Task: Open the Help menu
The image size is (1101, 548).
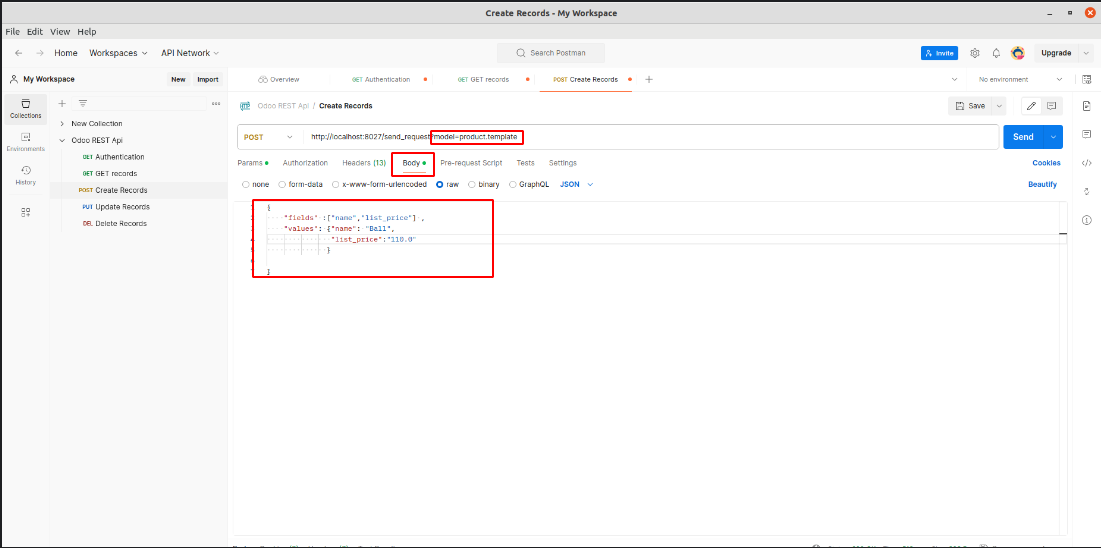Action: coord(87,32)
